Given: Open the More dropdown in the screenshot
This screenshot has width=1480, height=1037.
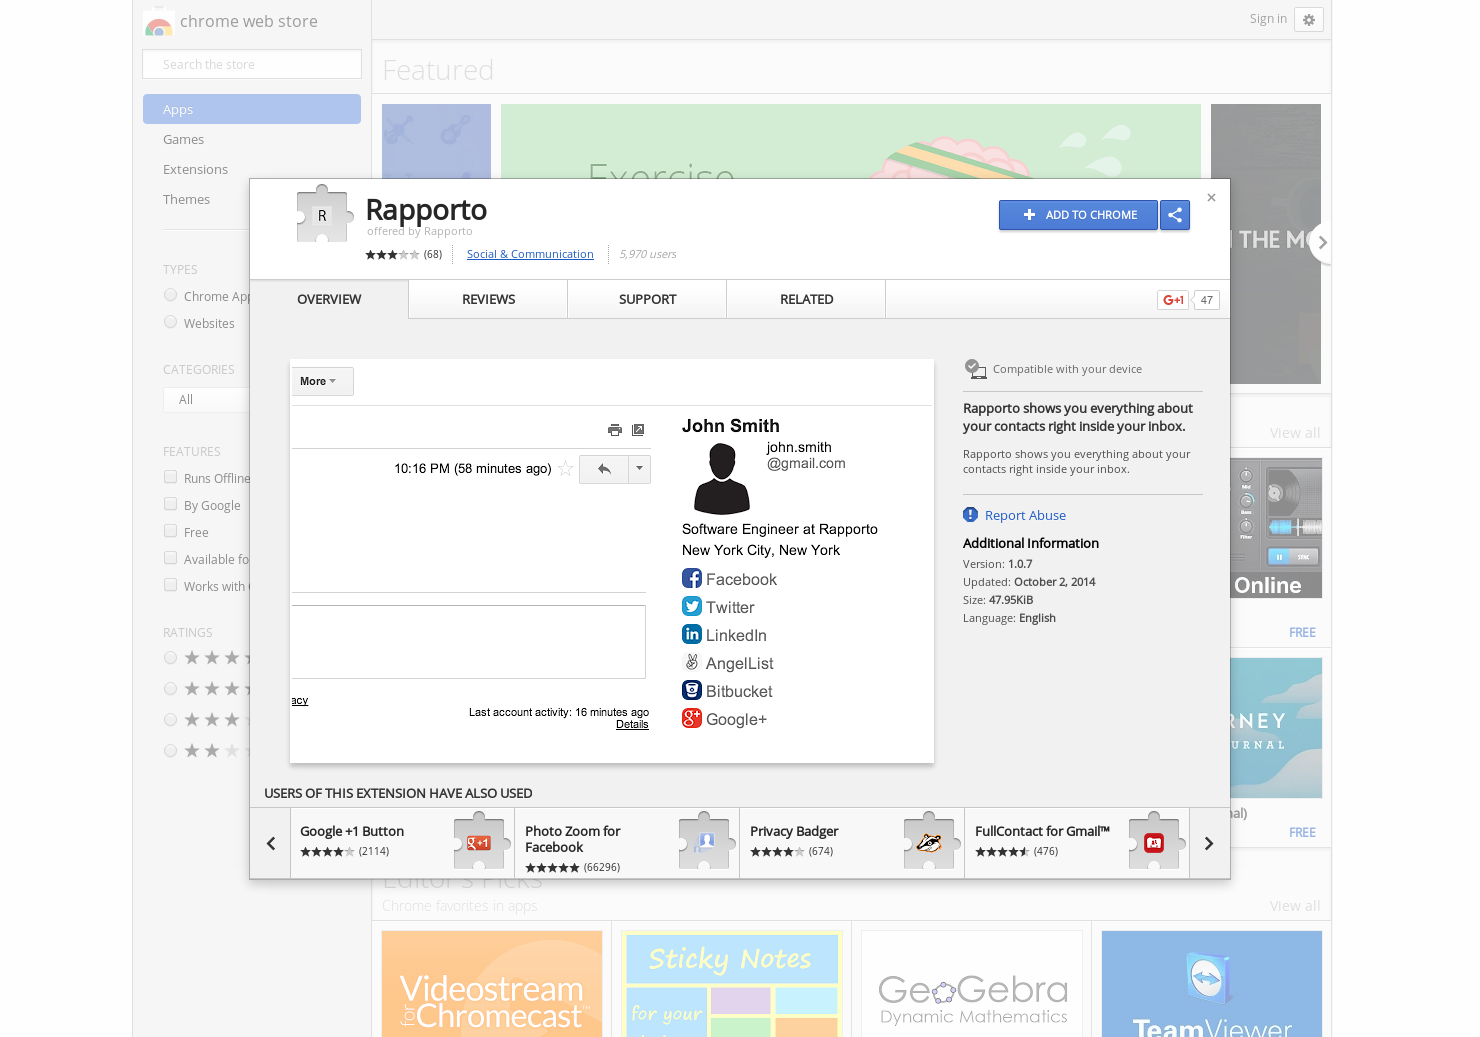Looking at the screenshot, I should (321, 381).
